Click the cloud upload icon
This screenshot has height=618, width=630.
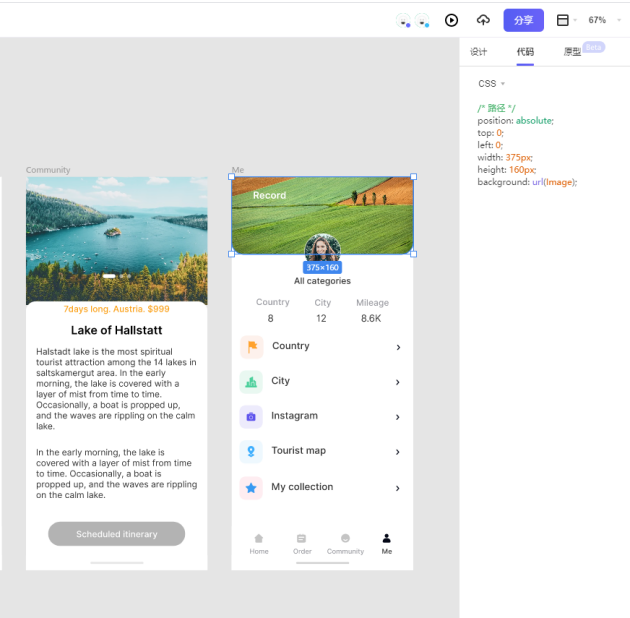click(x=483, y=20)
